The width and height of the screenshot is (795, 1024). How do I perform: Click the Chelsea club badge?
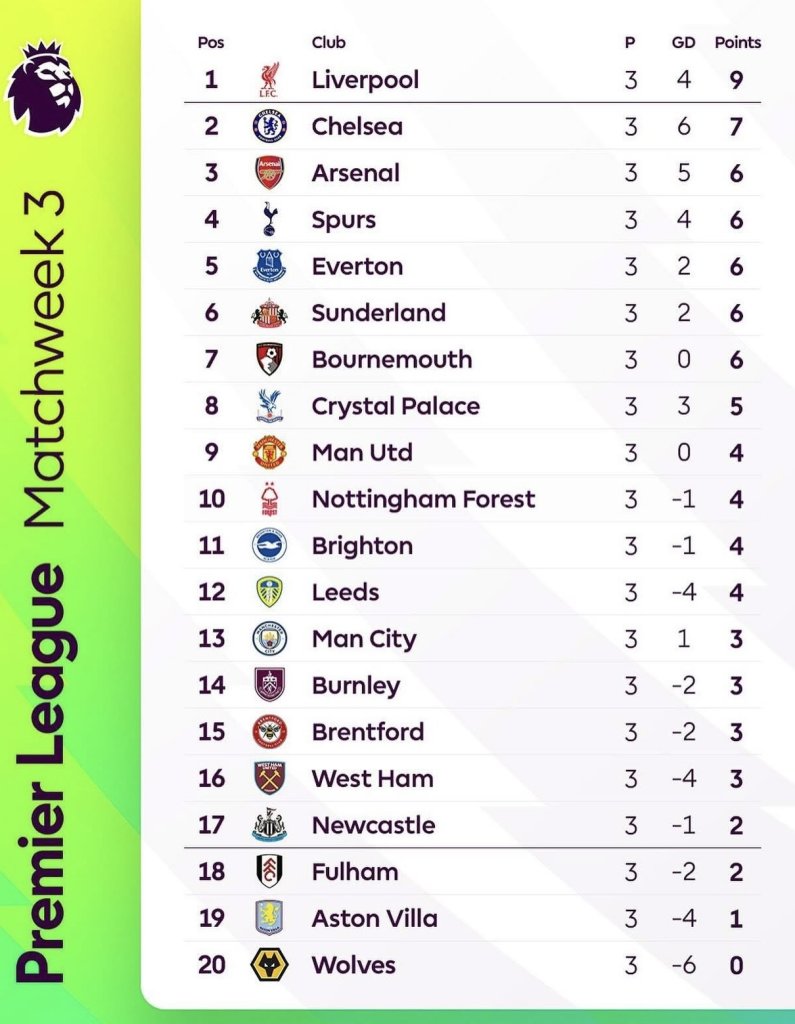click(x=270, y=126)
